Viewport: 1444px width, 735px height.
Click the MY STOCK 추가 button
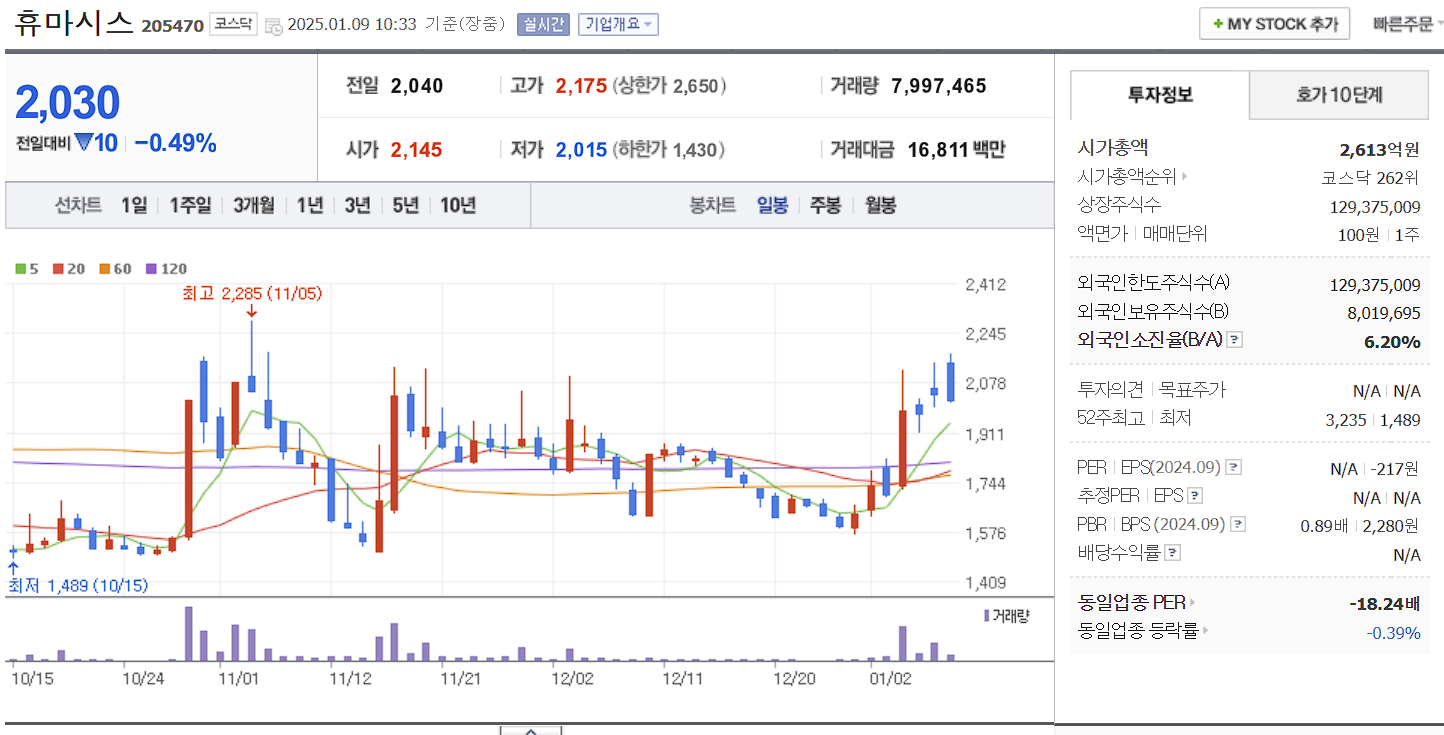(1274, 23)
